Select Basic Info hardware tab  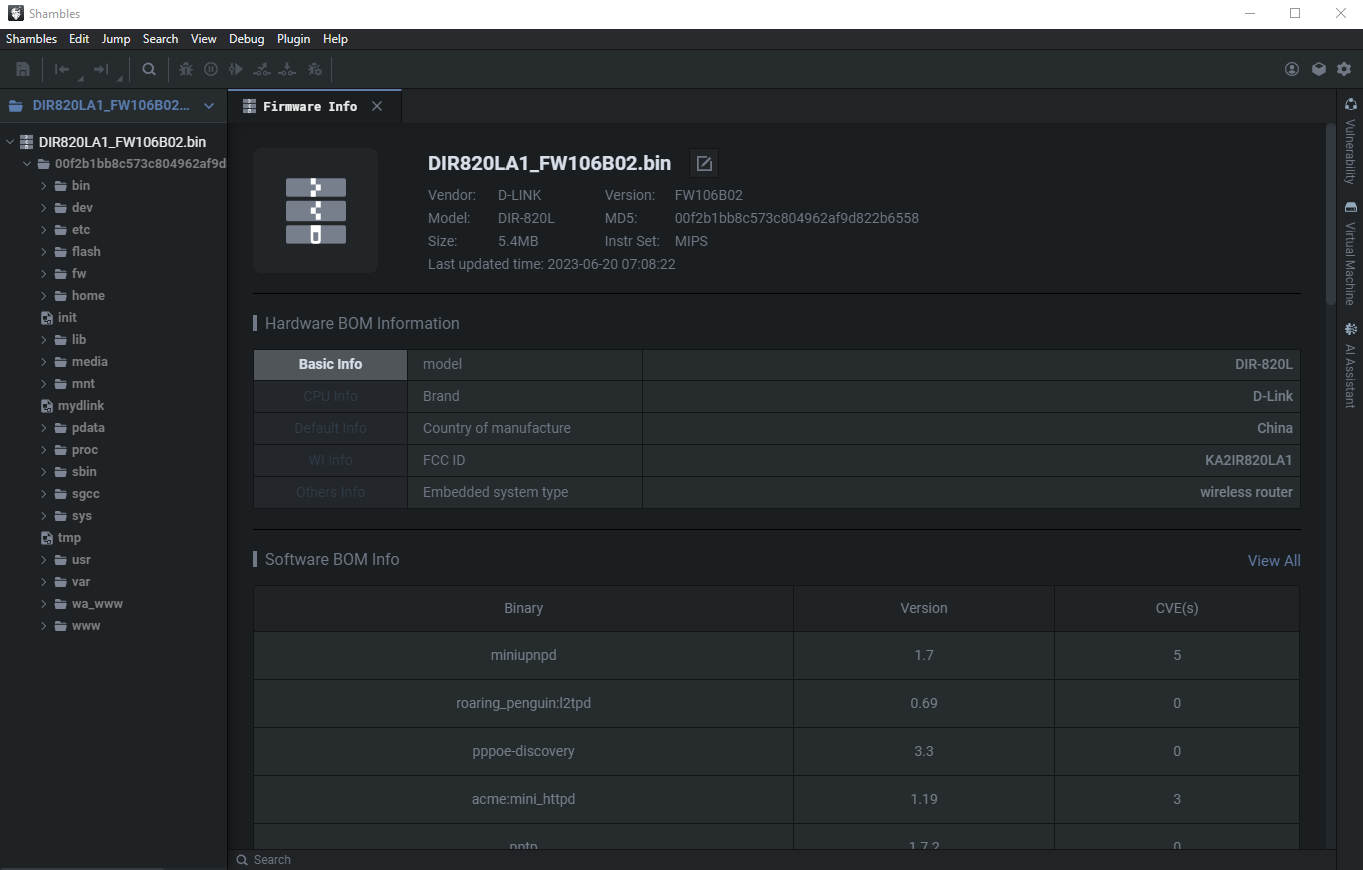330,364
